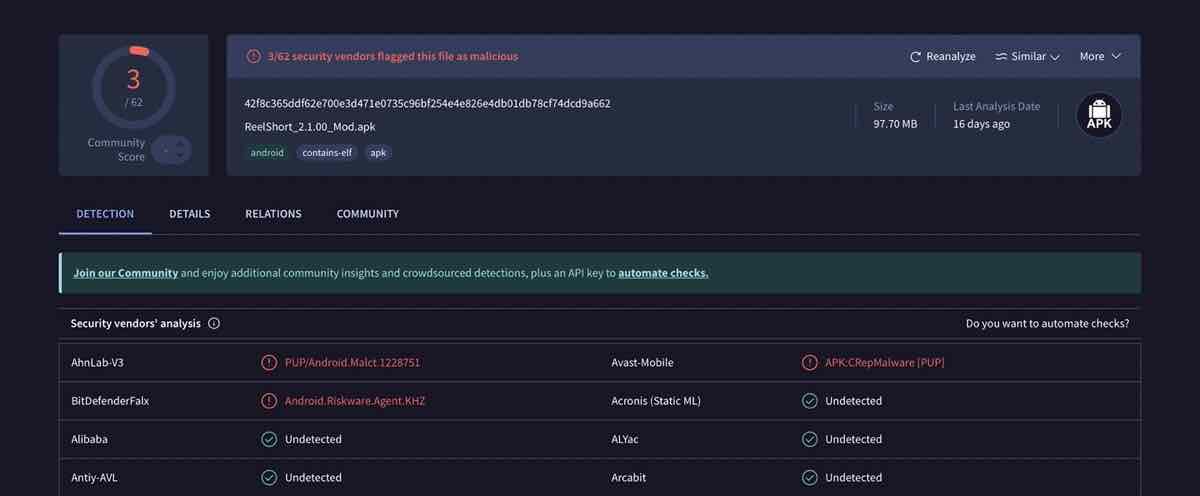The width and height of the screenshot is (1200, 496).
Task: Click warning icon for AhnLab-V3 detection
Action: coord(269,363)
